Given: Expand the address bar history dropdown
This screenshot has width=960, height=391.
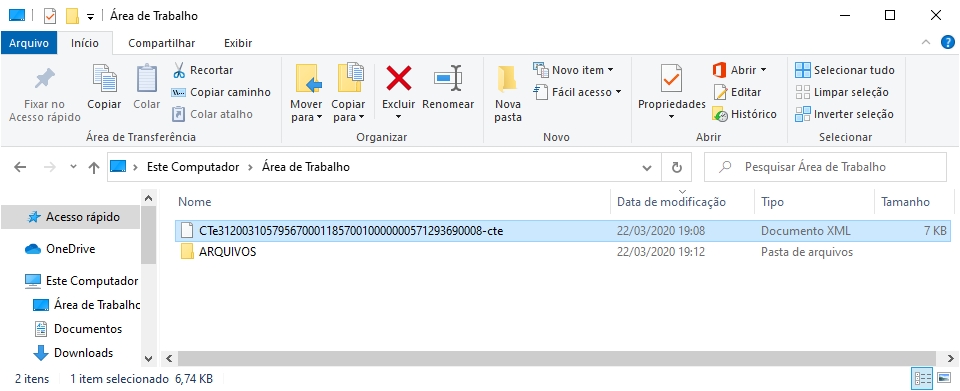Looking at the screenshot, I should pyautogui.click(x=647, y=167).
